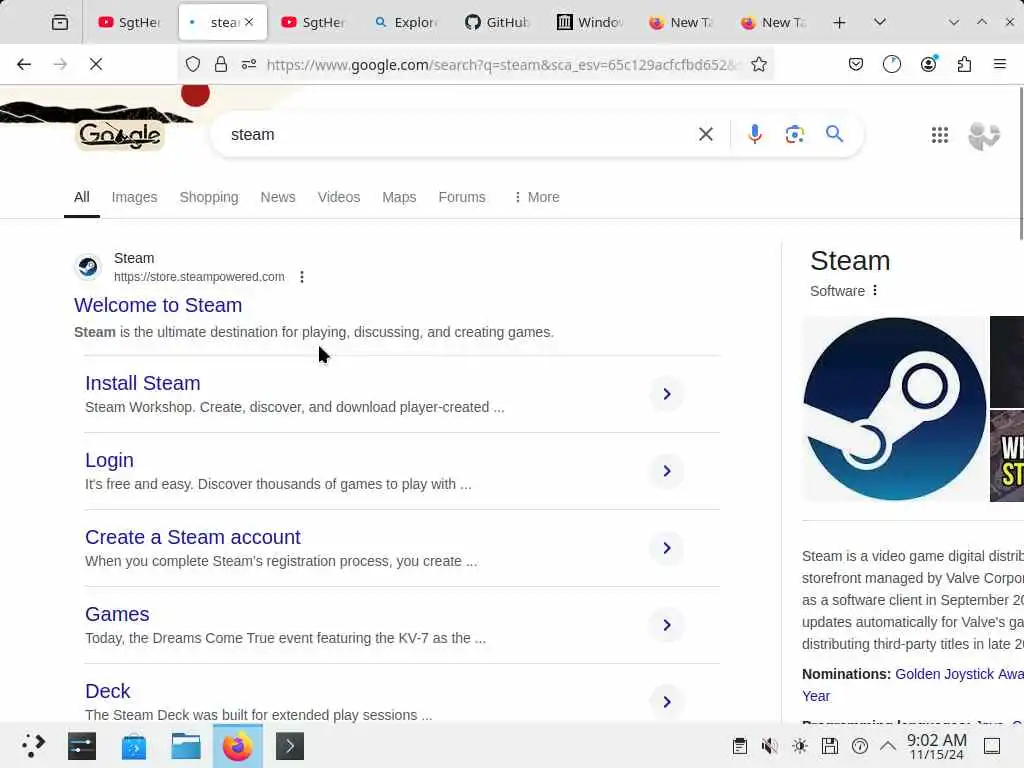Expand Create a Steam account arrow
The image size is (1024, 768).
[x=667, y=548]
